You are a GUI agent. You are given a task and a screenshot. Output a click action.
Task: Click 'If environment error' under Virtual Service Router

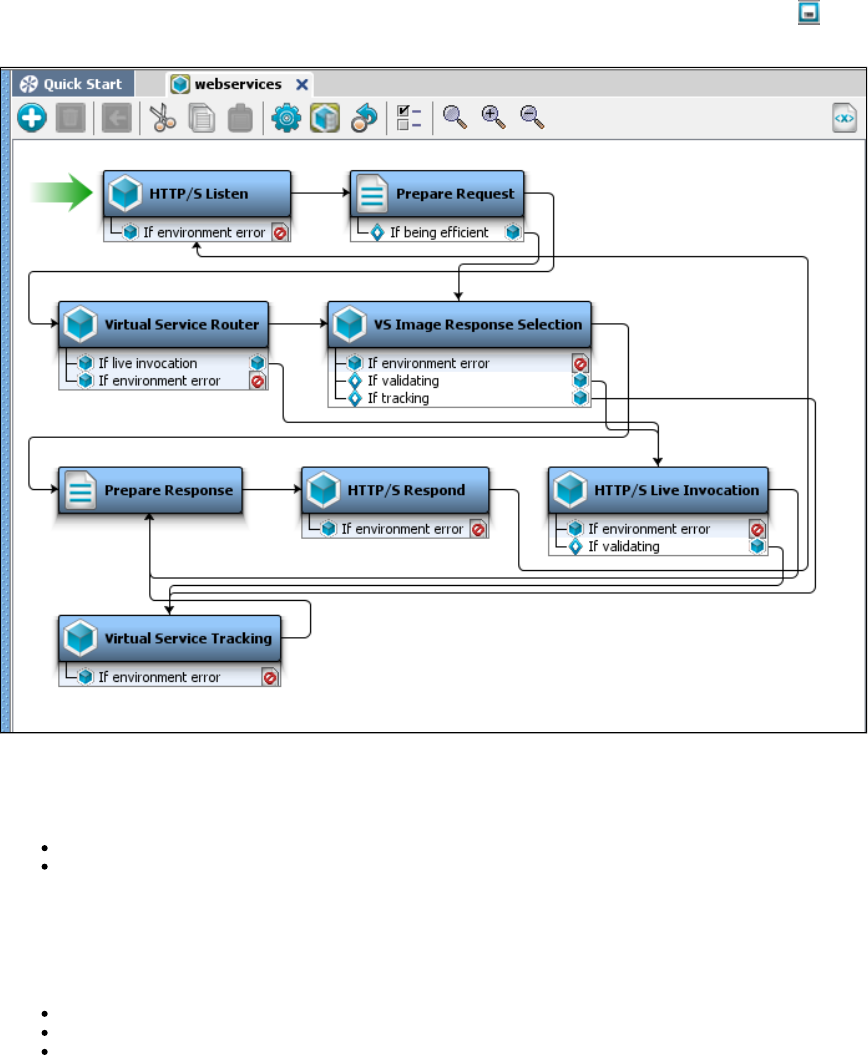pyautogui.click(x=160, y=381)
